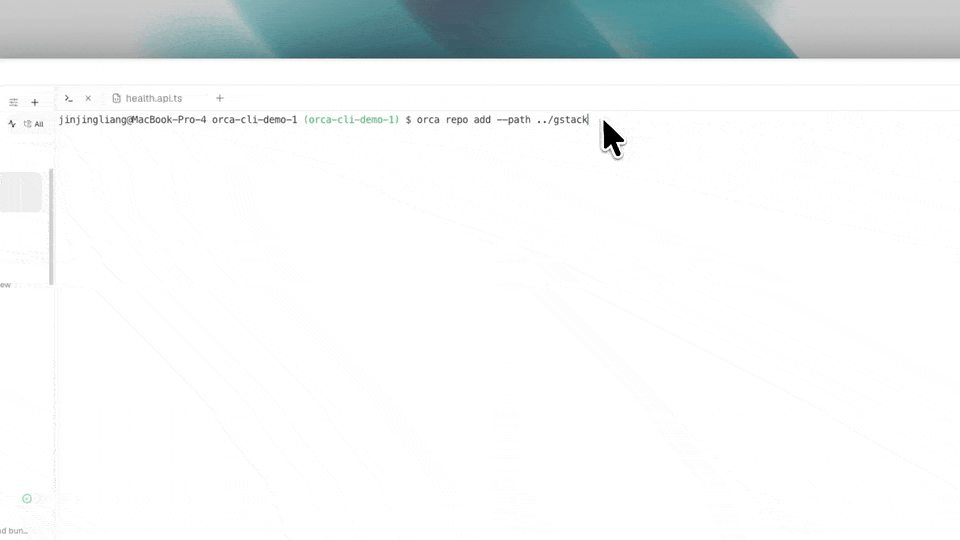The height and width of the screenshot is (540, 960).
Task: Click the file icon on the health.api.ts tab
Action: 116,98
